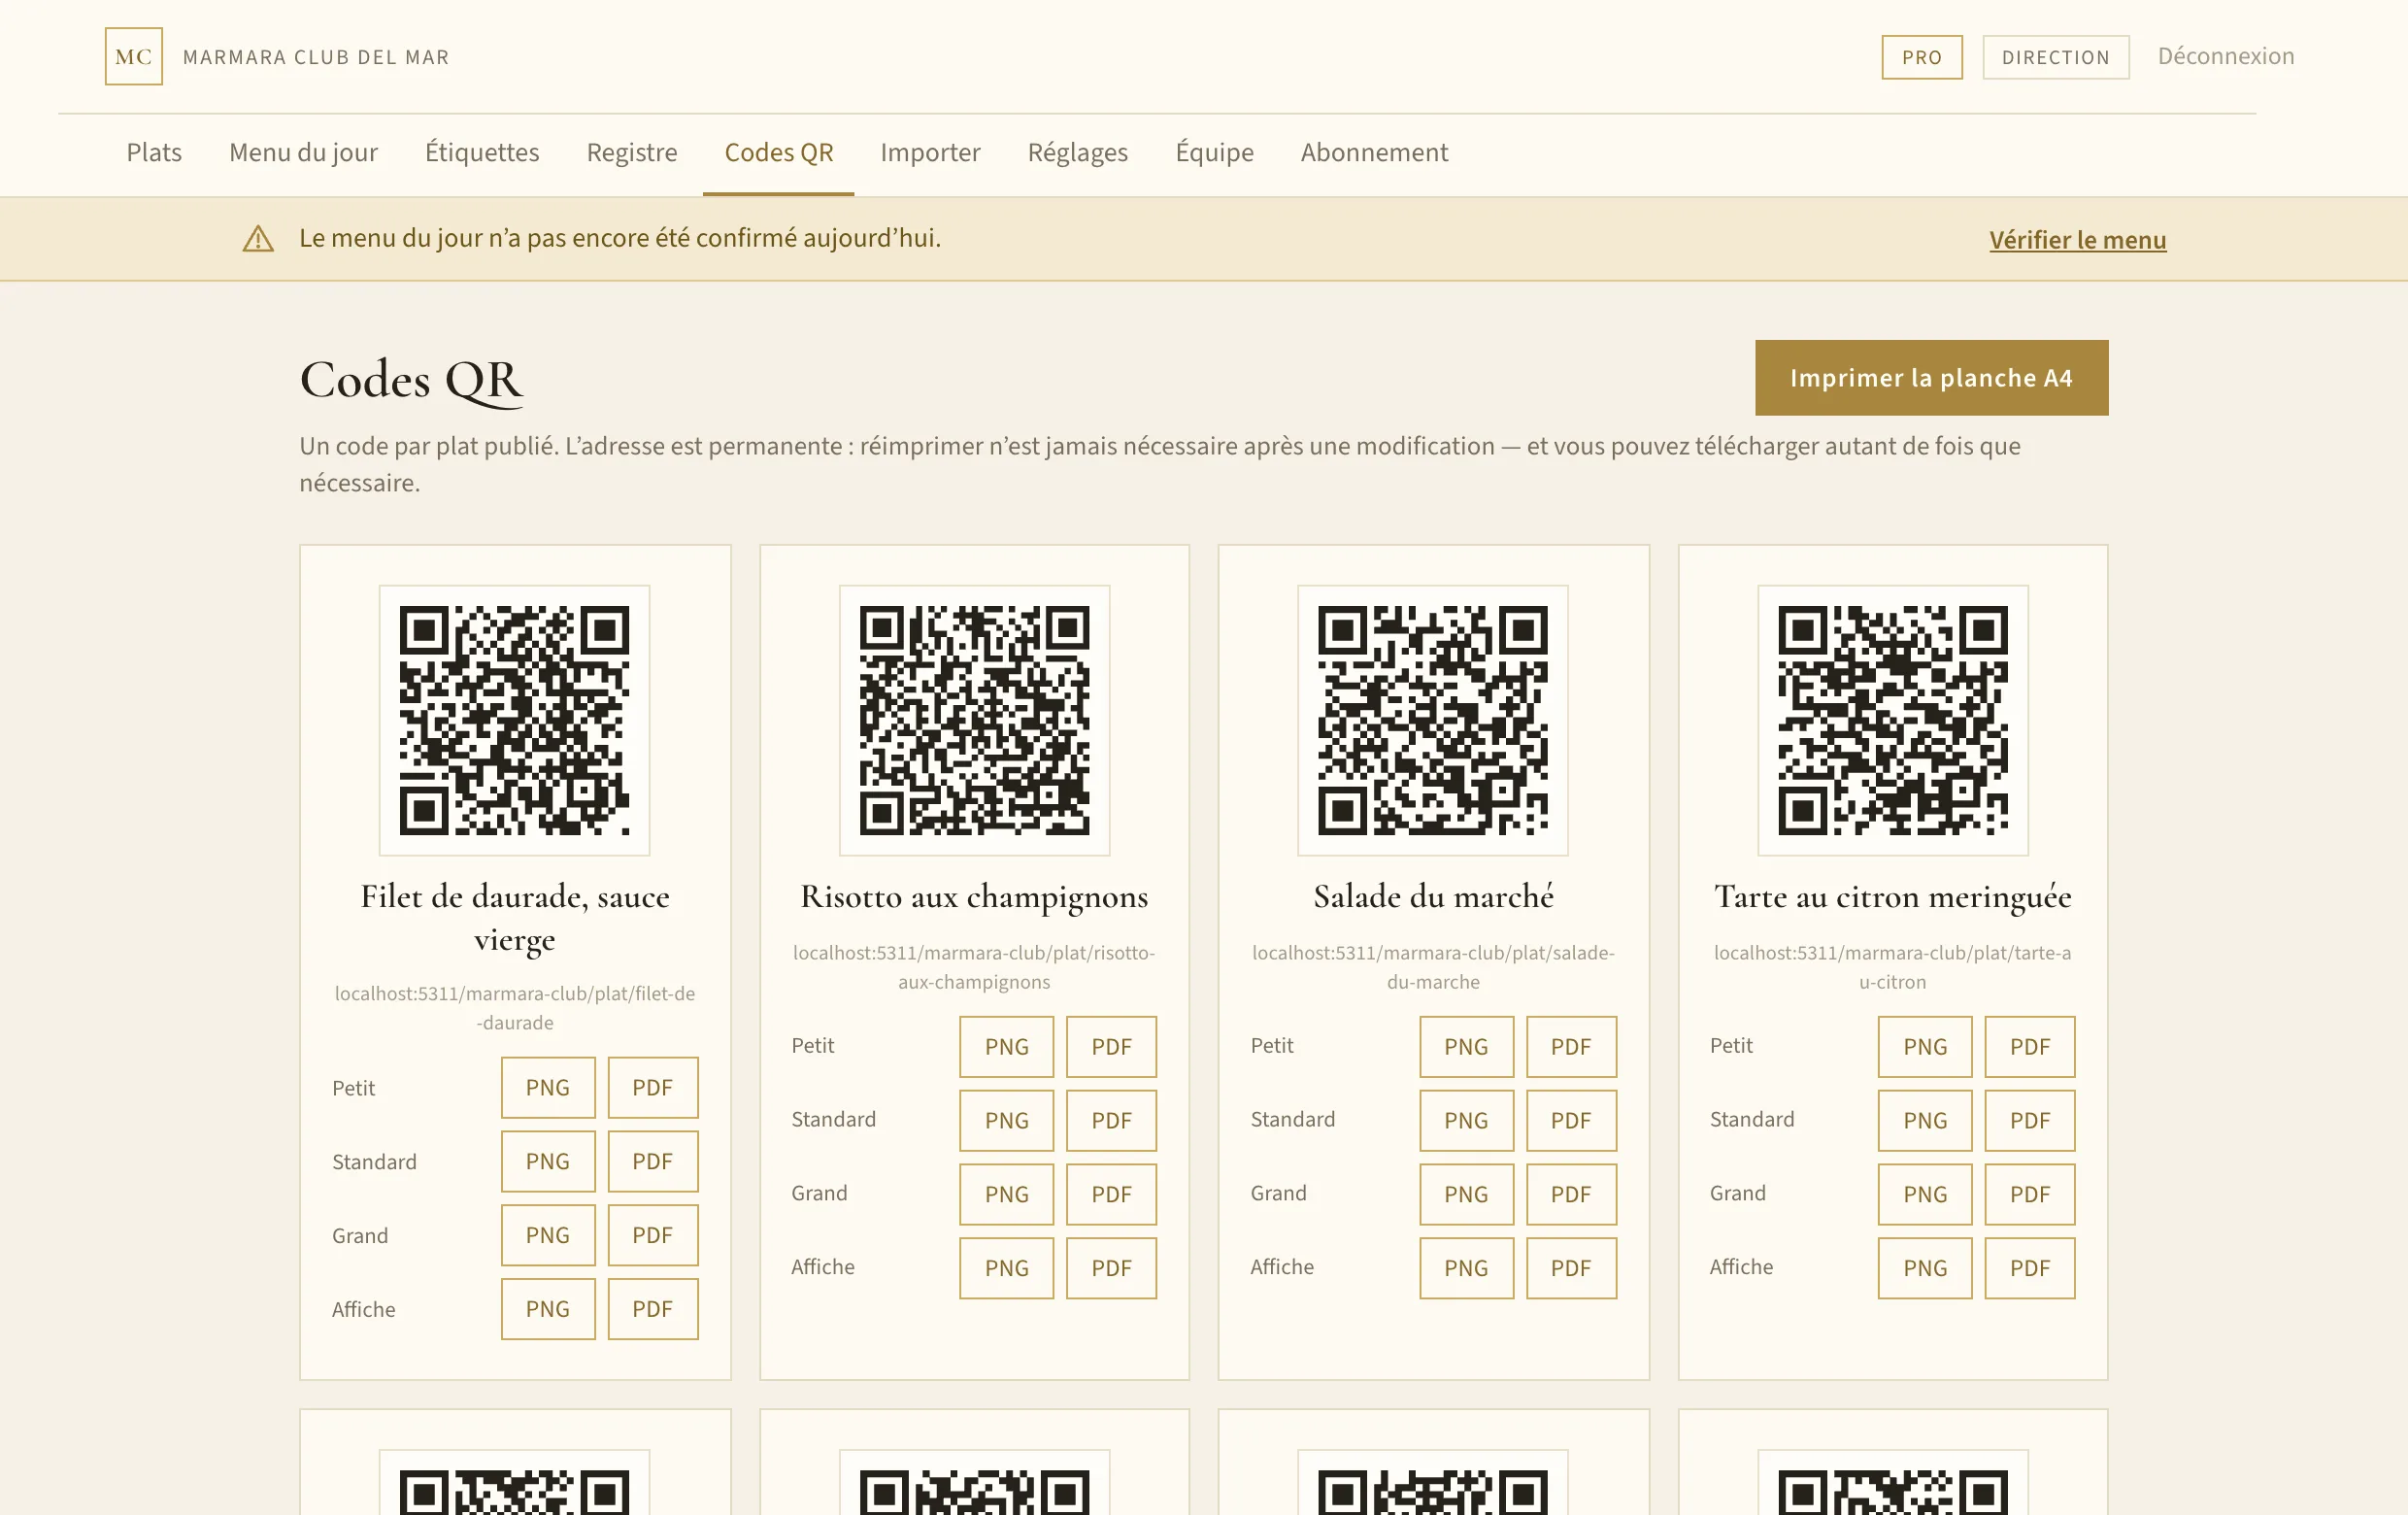Download Affiche PDF for Tarte au citron

tap(2030, 1268)
